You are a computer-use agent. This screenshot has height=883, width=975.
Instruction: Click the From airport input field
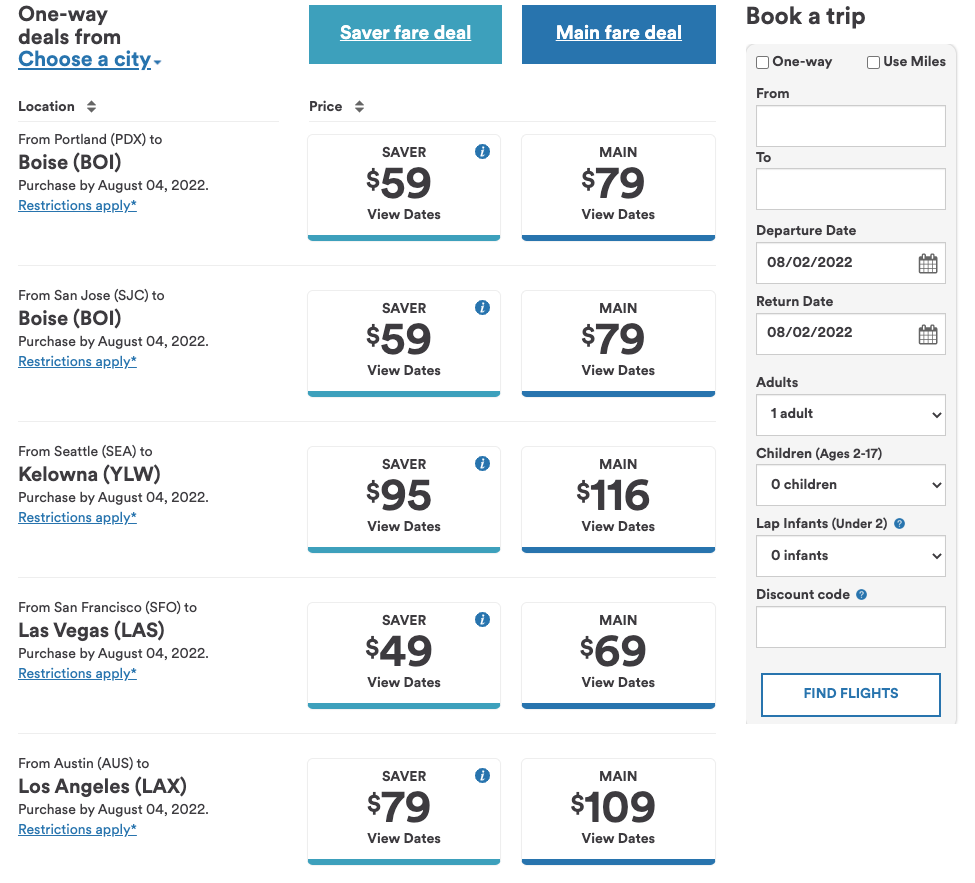click(x=850, y=126)
